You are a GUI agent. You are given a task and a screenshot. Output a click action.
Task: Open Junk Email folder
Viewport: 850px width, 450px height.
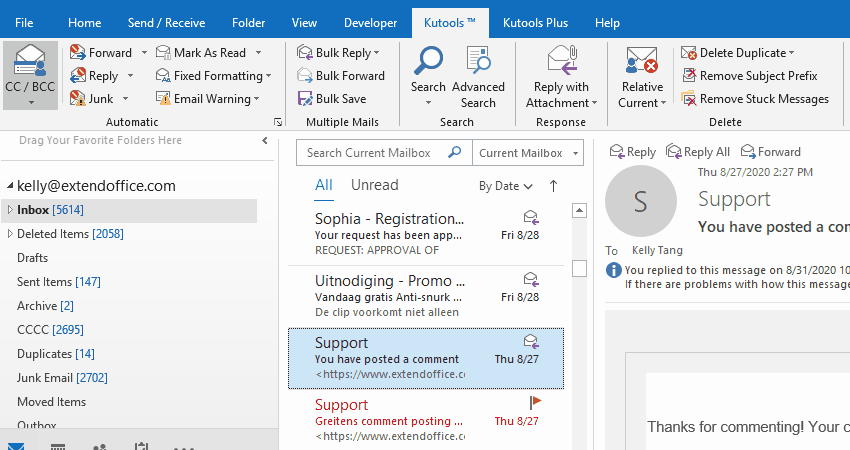(x=62, y=377)
